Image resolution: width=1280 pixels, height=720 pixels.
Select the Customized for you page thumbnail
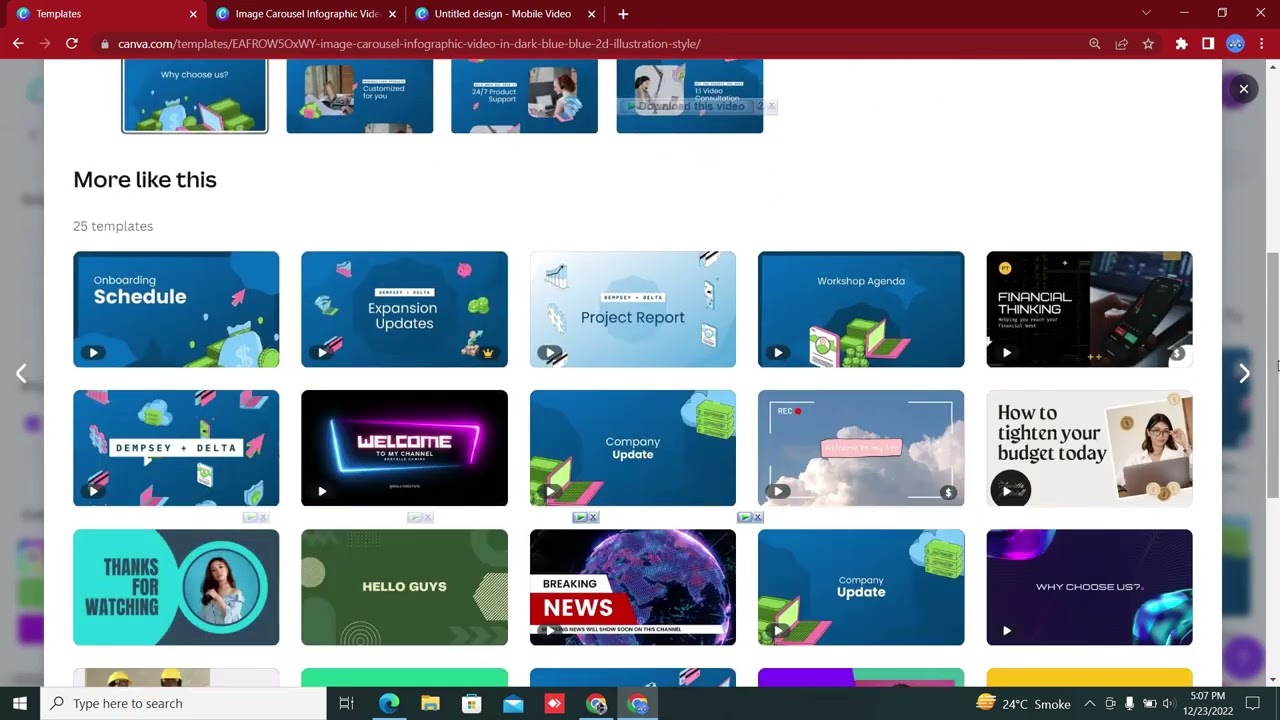(x=360, y=96)
